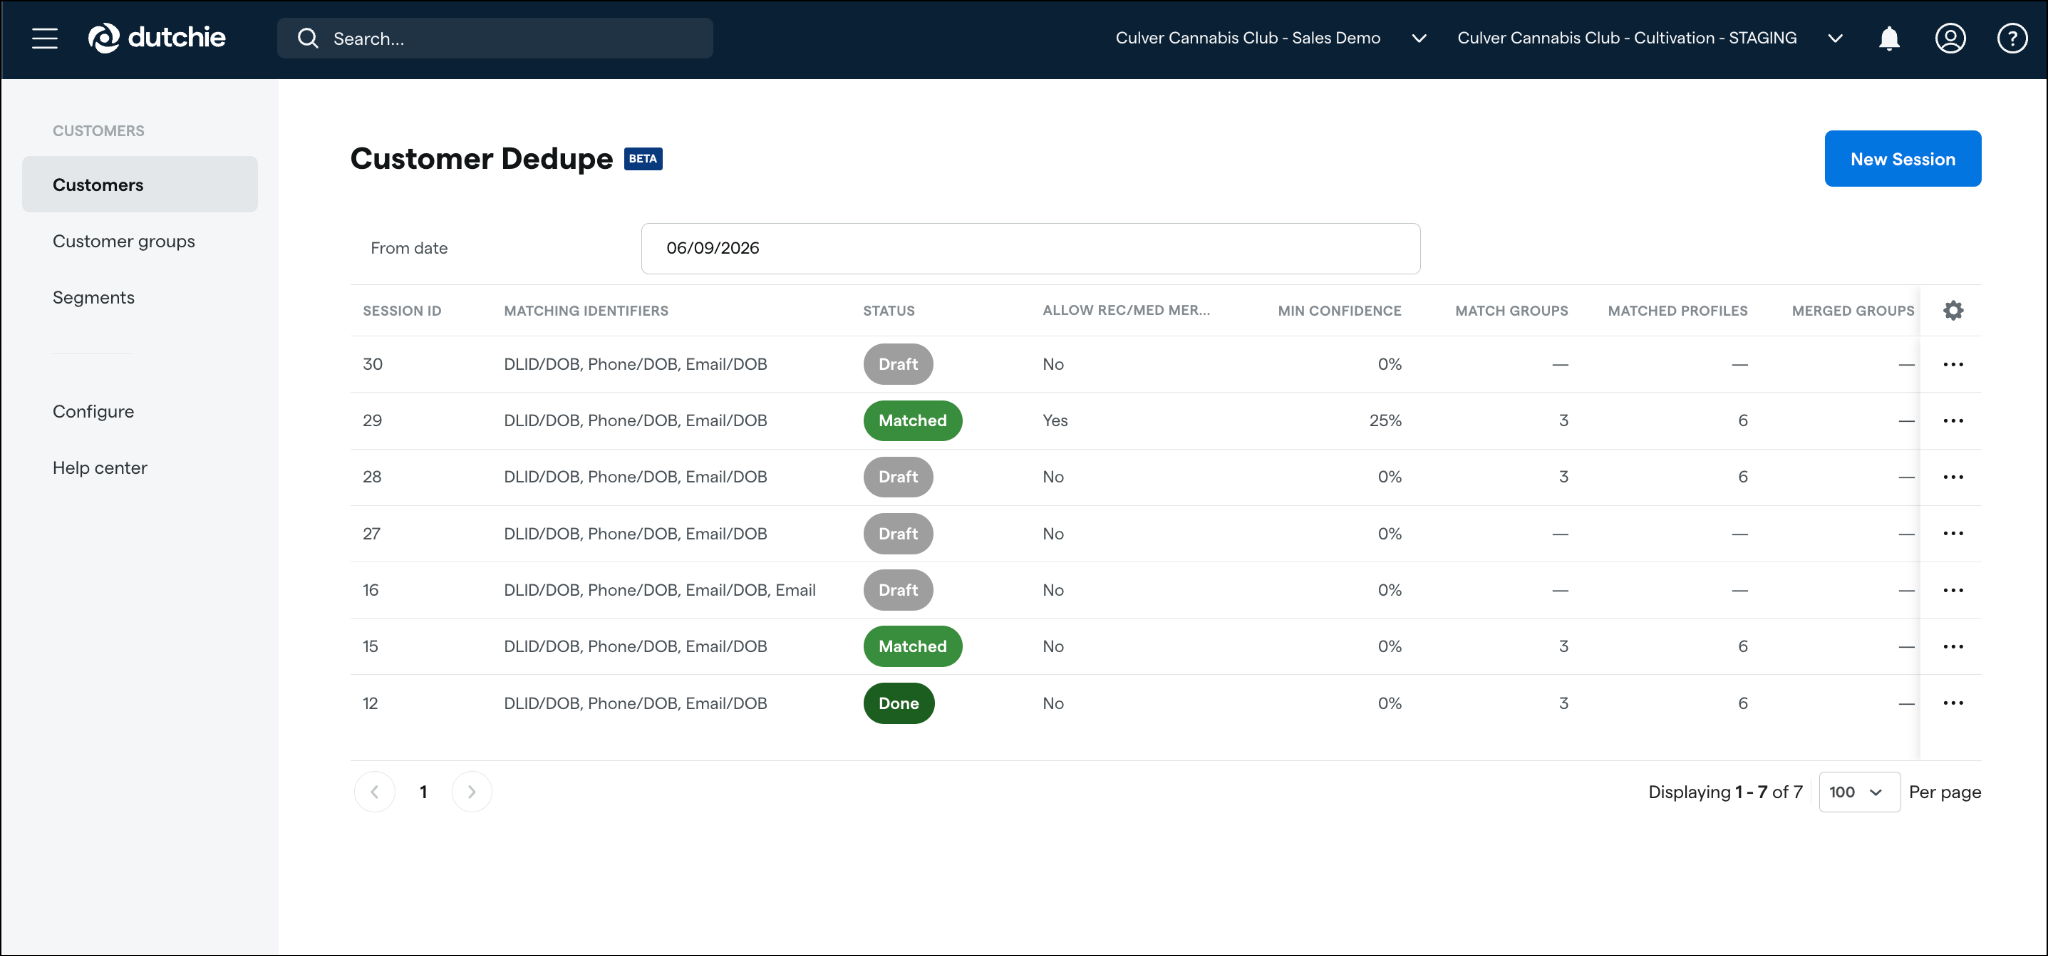2048x956 pixels.
Task: Click Matching Identifiers column header
Action: tap(586, 311)
